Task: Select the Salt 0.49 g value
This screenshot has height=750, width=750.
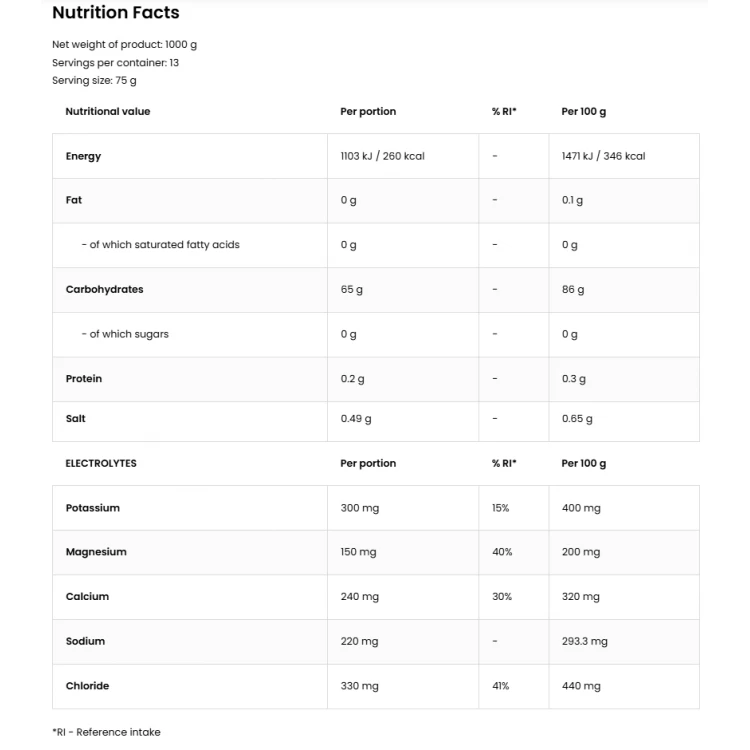Action: point(356,419)
